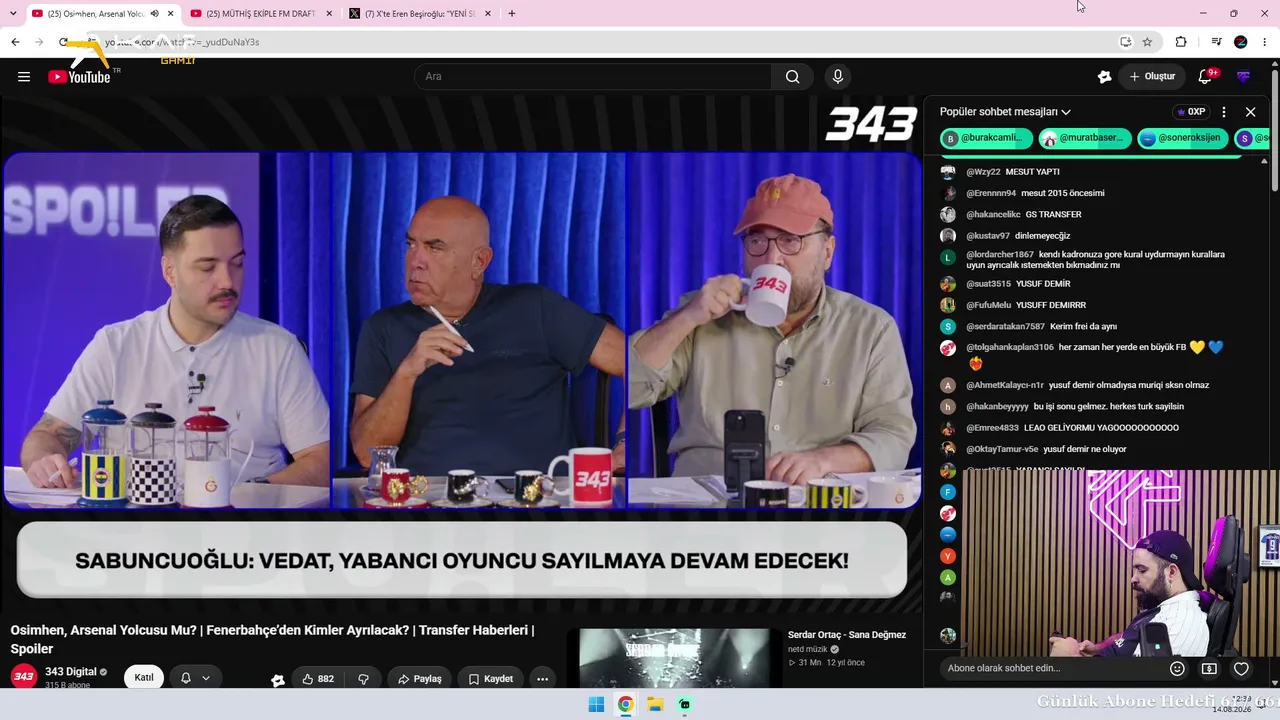Dislike the video
Viewport: 1280px width, 720px height.
tap(364, 679)
